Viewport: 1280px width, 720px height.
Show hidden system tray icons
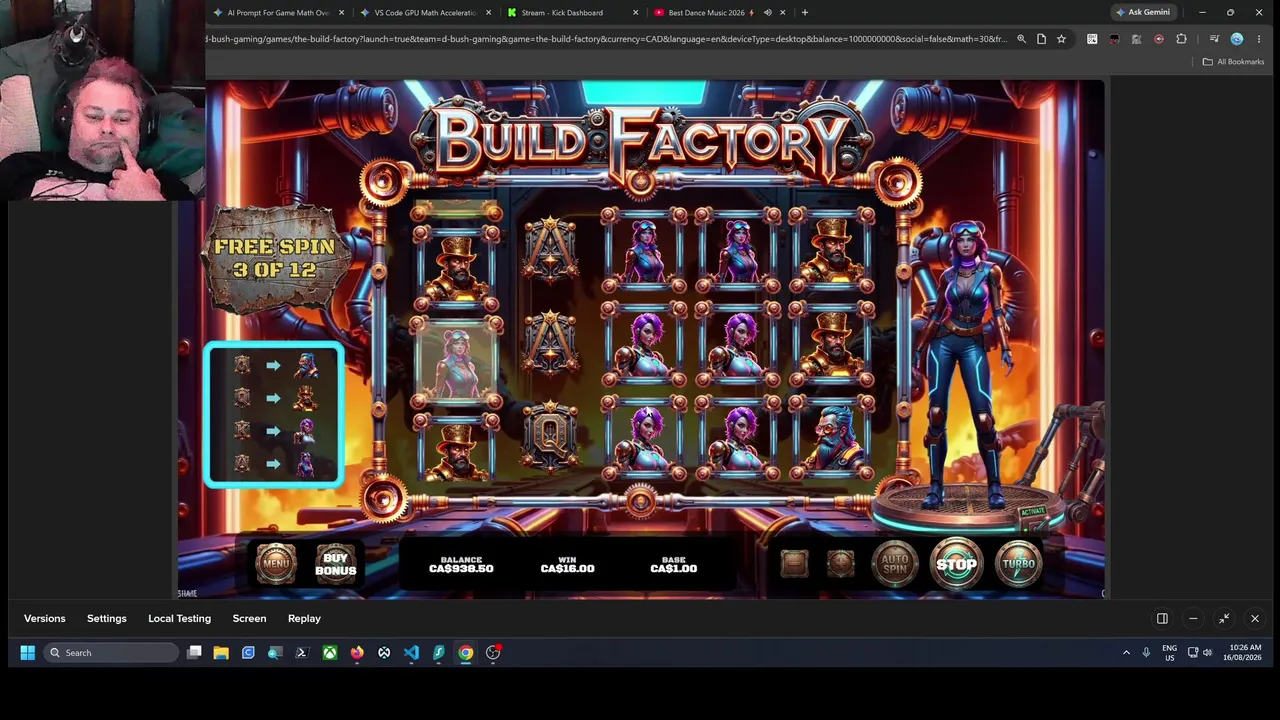pyautogui.click(x=1126, y=653)
